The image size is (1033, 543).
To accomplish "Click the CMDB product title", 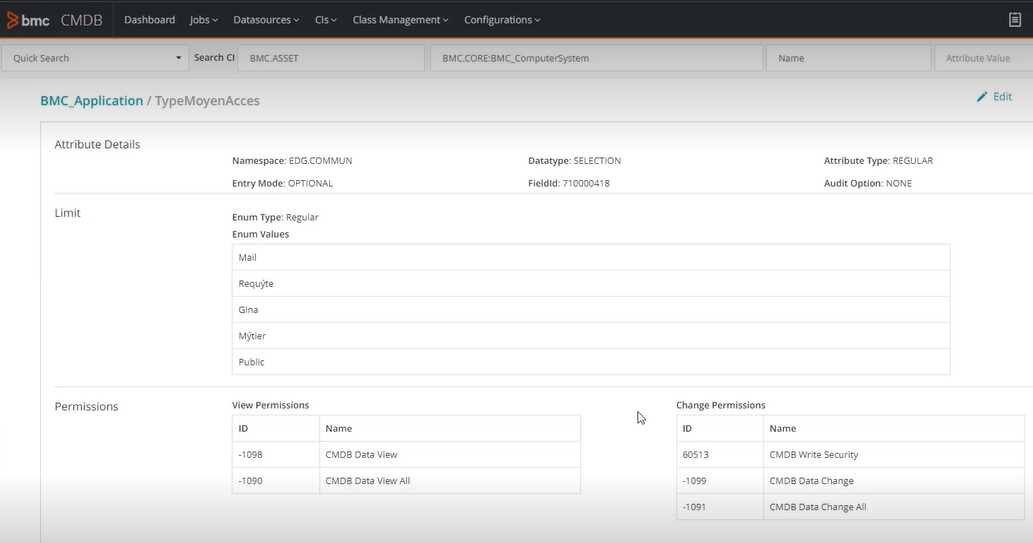I will 82,20.
